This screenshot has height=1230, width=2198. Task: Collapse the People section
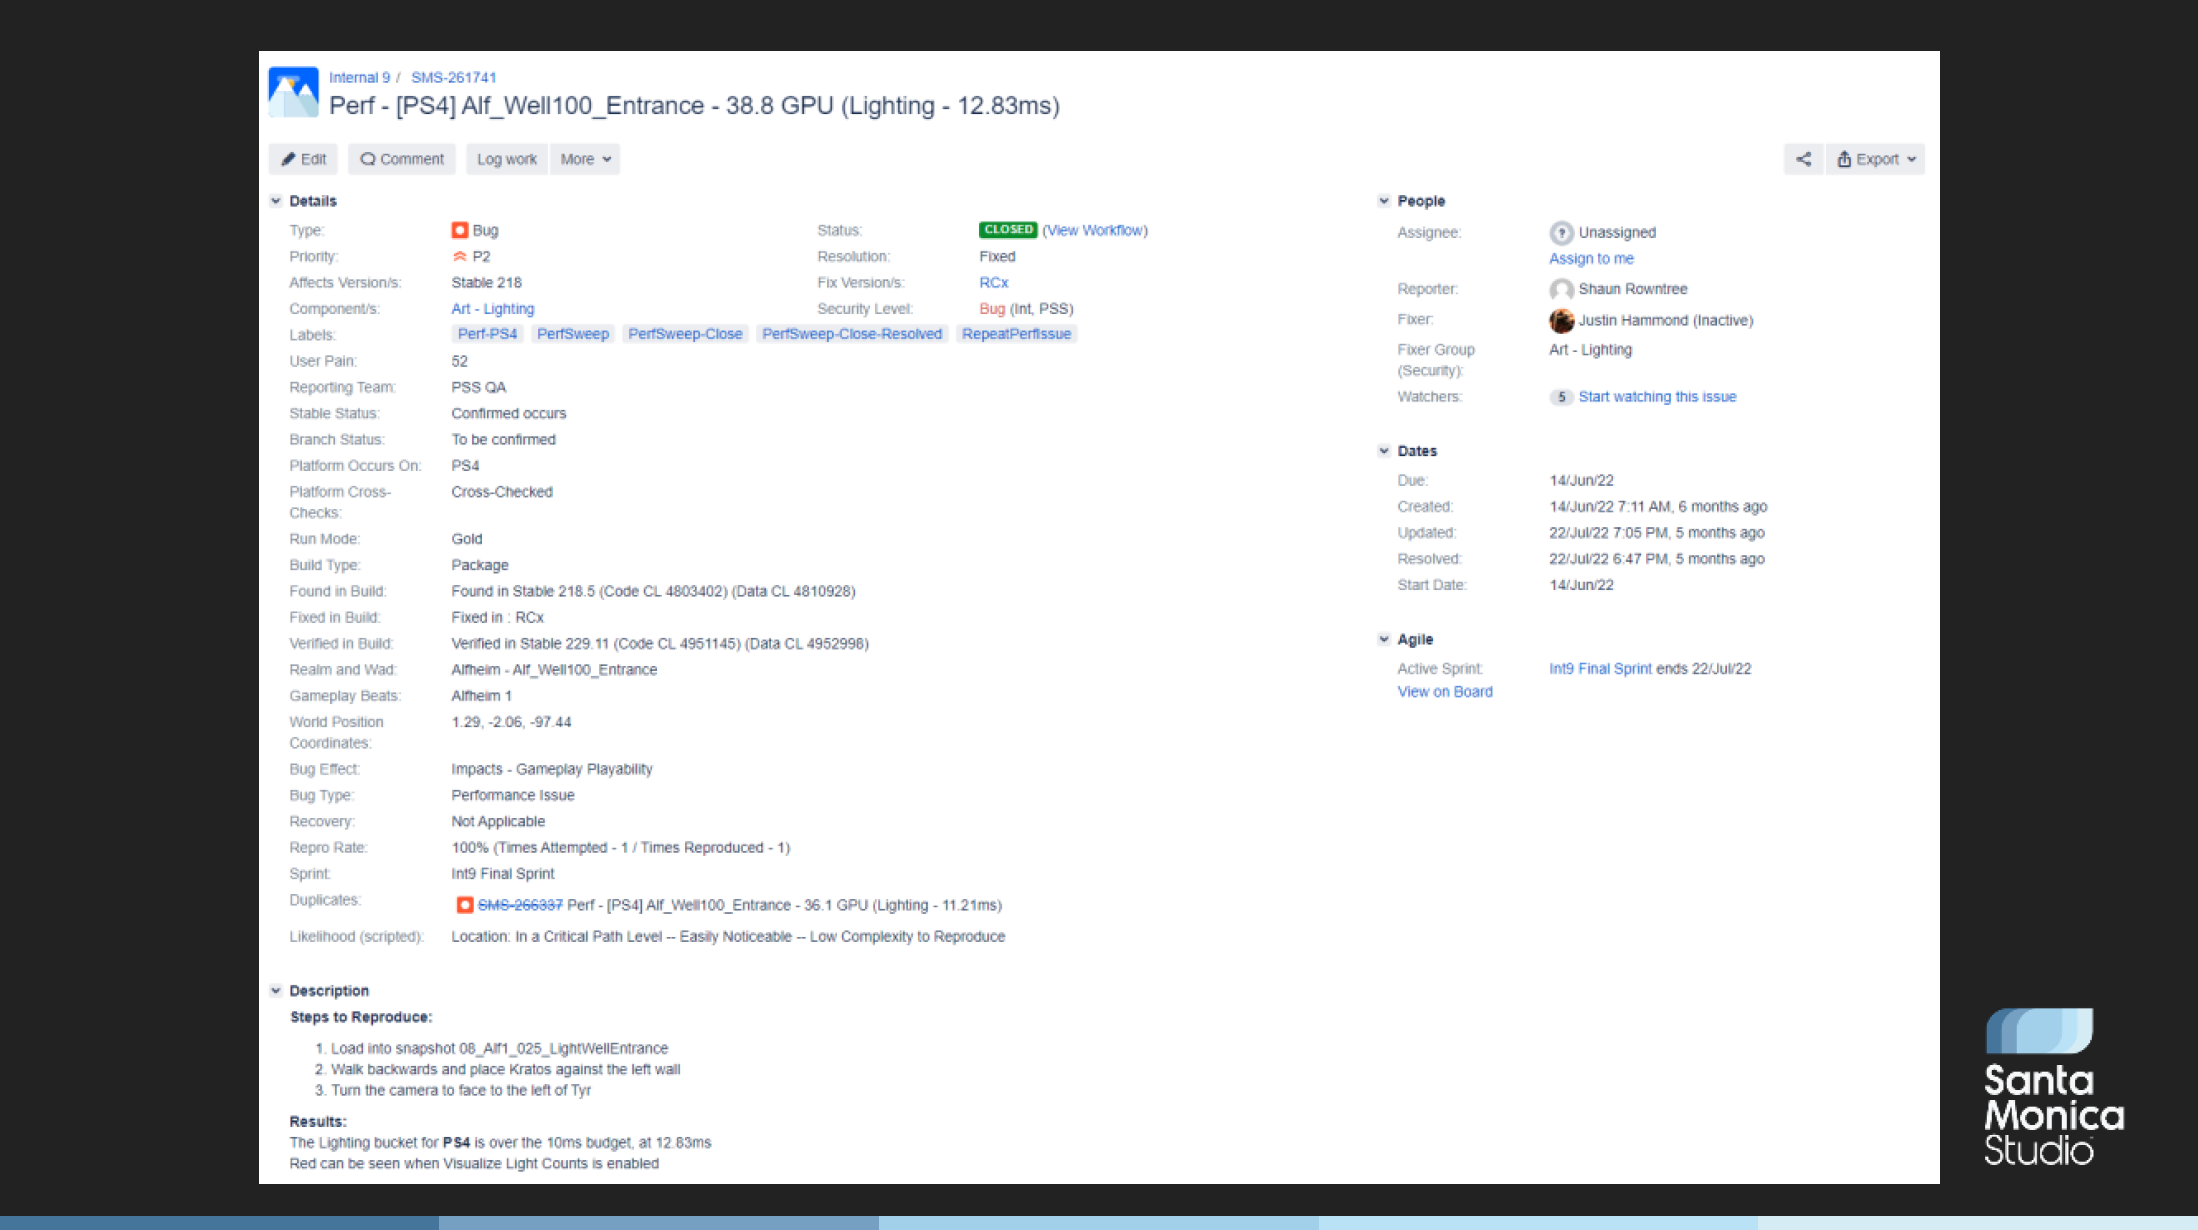pyautogui.click(x=1384, y=201)
